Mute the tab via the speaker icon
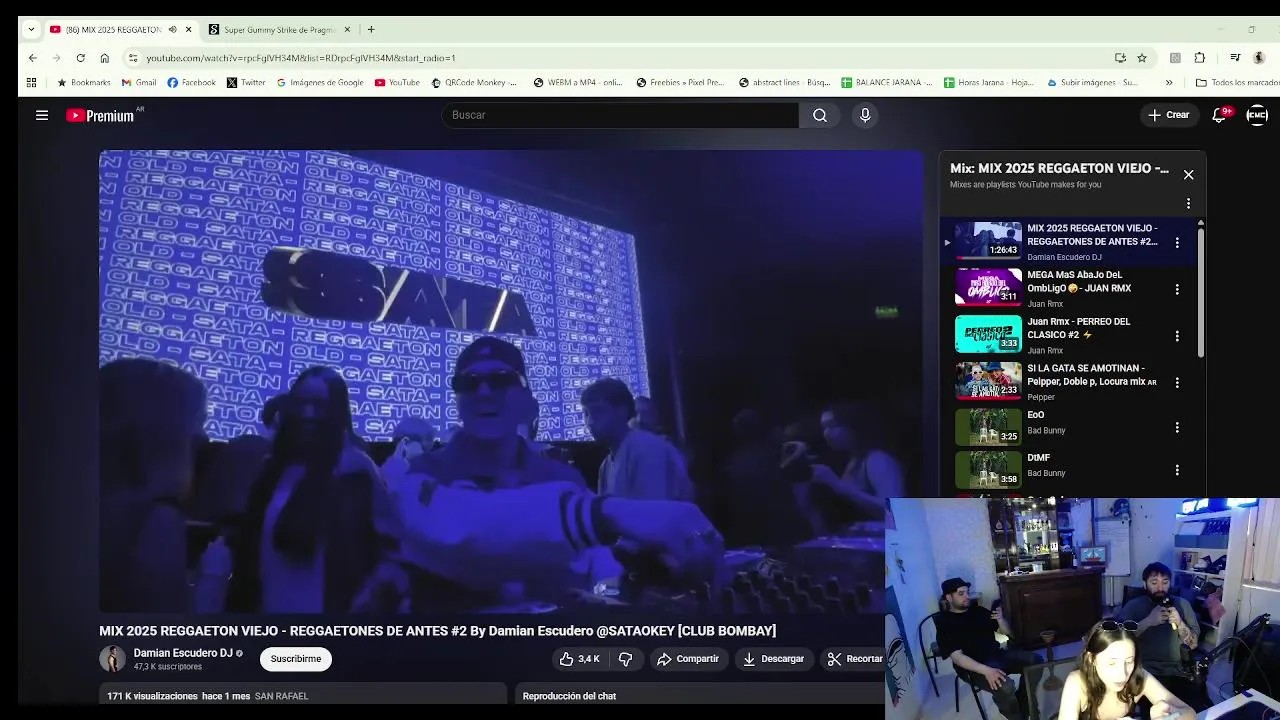Image resolution: width=1280 pixels, height=720 pixels. point(173,30)
